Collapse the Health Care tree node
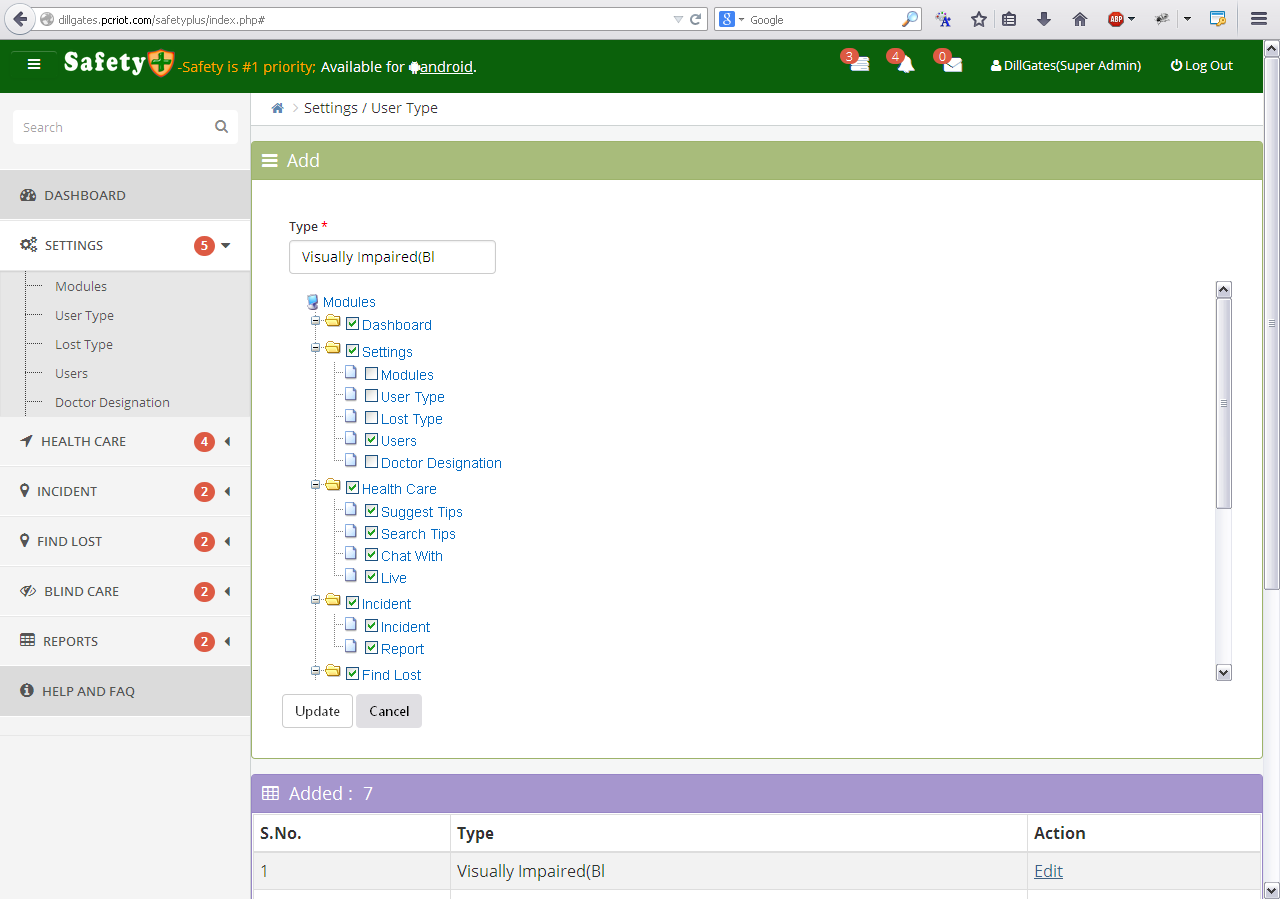 click(x=316, y=485)
